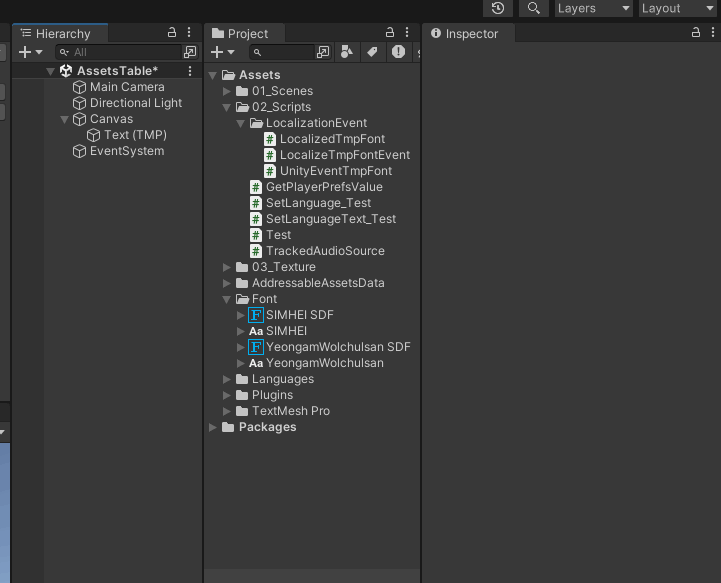Collapse the Assets root folder

212,75
